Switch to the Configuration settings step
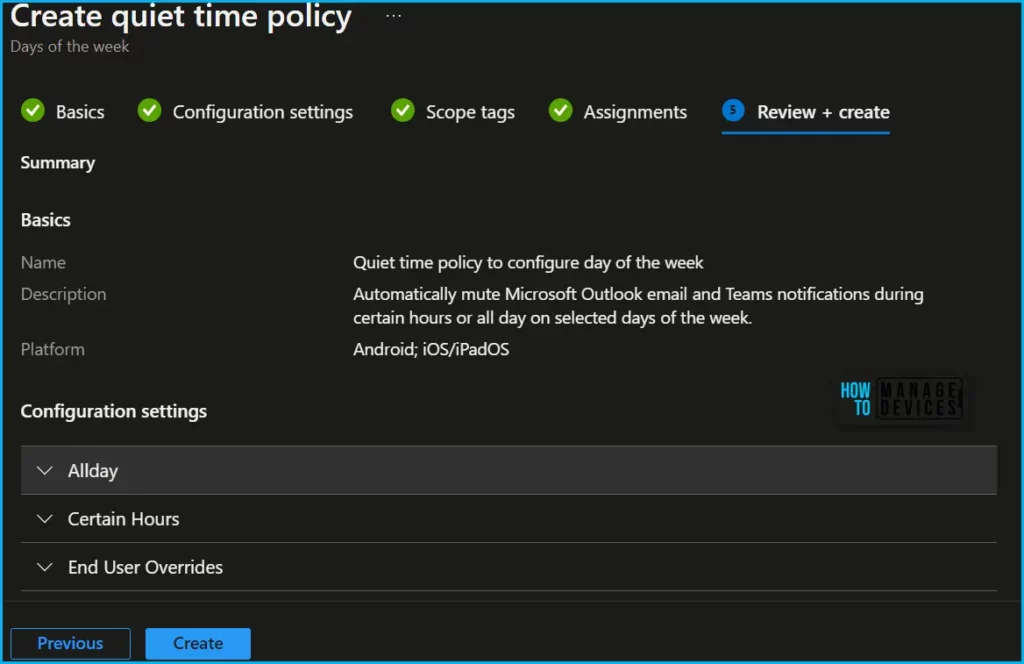This screenshot has width=1024, height=664. pos(262,112)
